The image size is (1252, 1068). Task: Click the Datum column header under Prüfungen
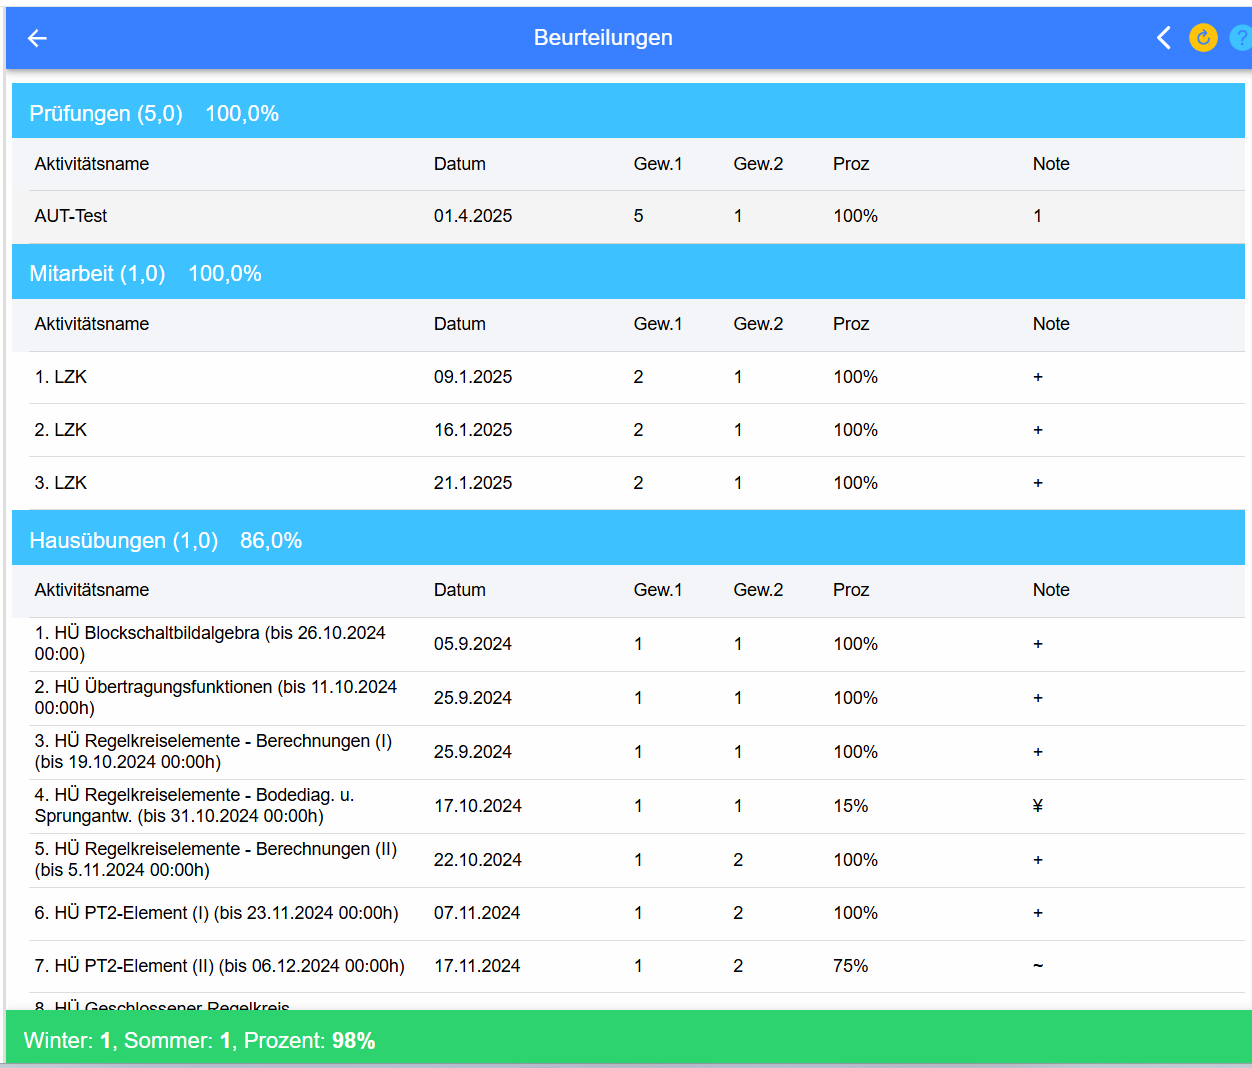(x=459, y=164)
